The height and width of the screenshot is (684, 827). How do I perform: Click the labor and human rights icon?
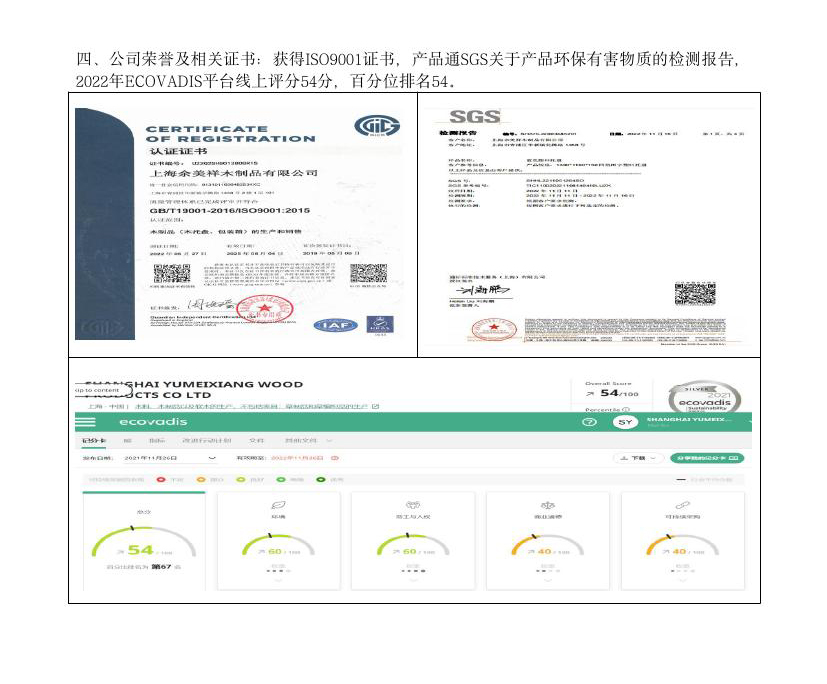point(412,507)
